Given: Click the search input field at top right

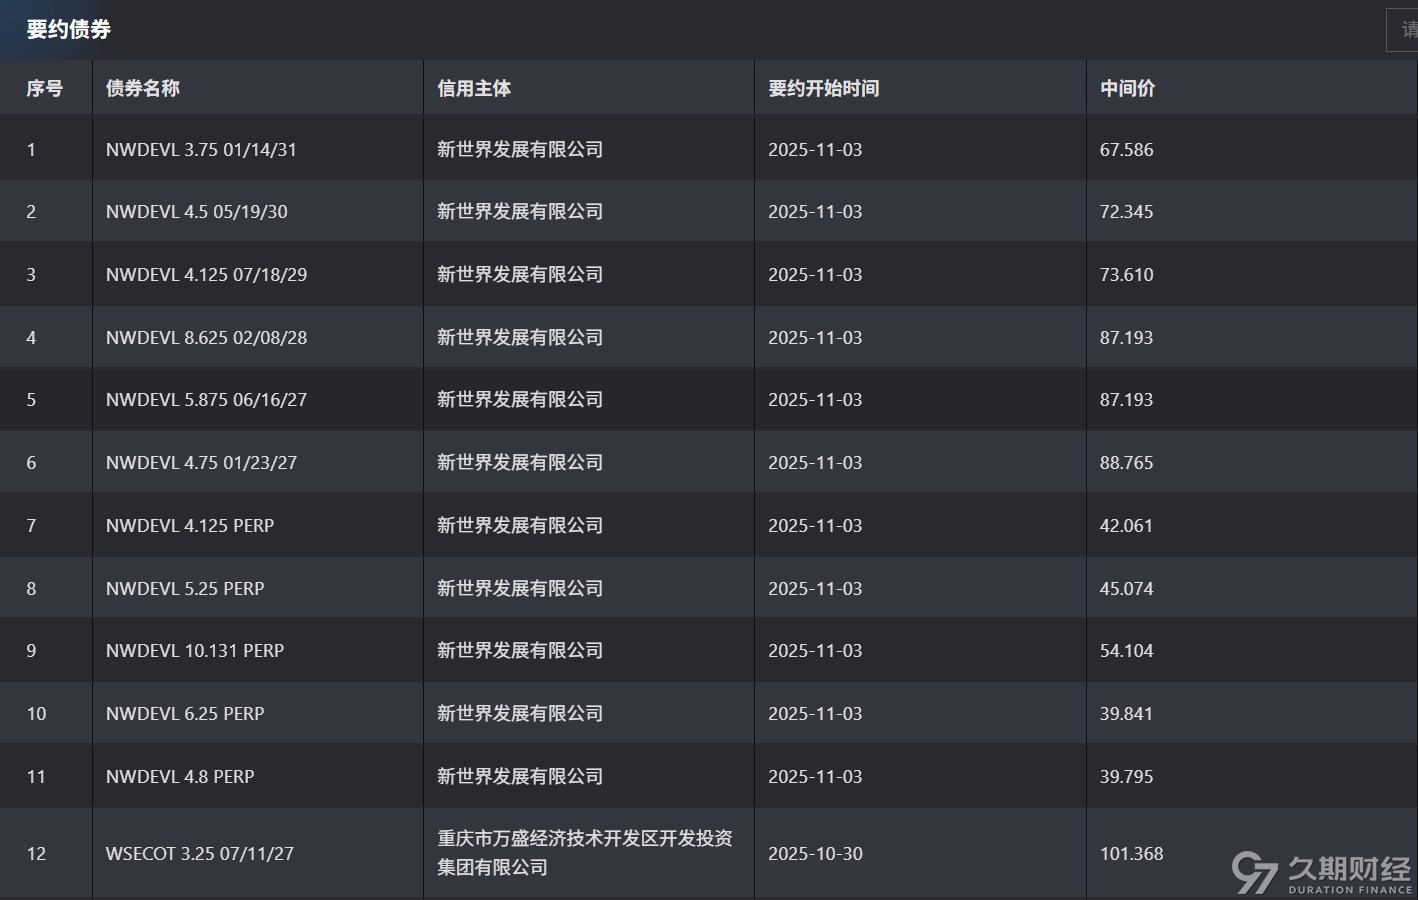Looking at the screenshot, I should [1403, 30].
